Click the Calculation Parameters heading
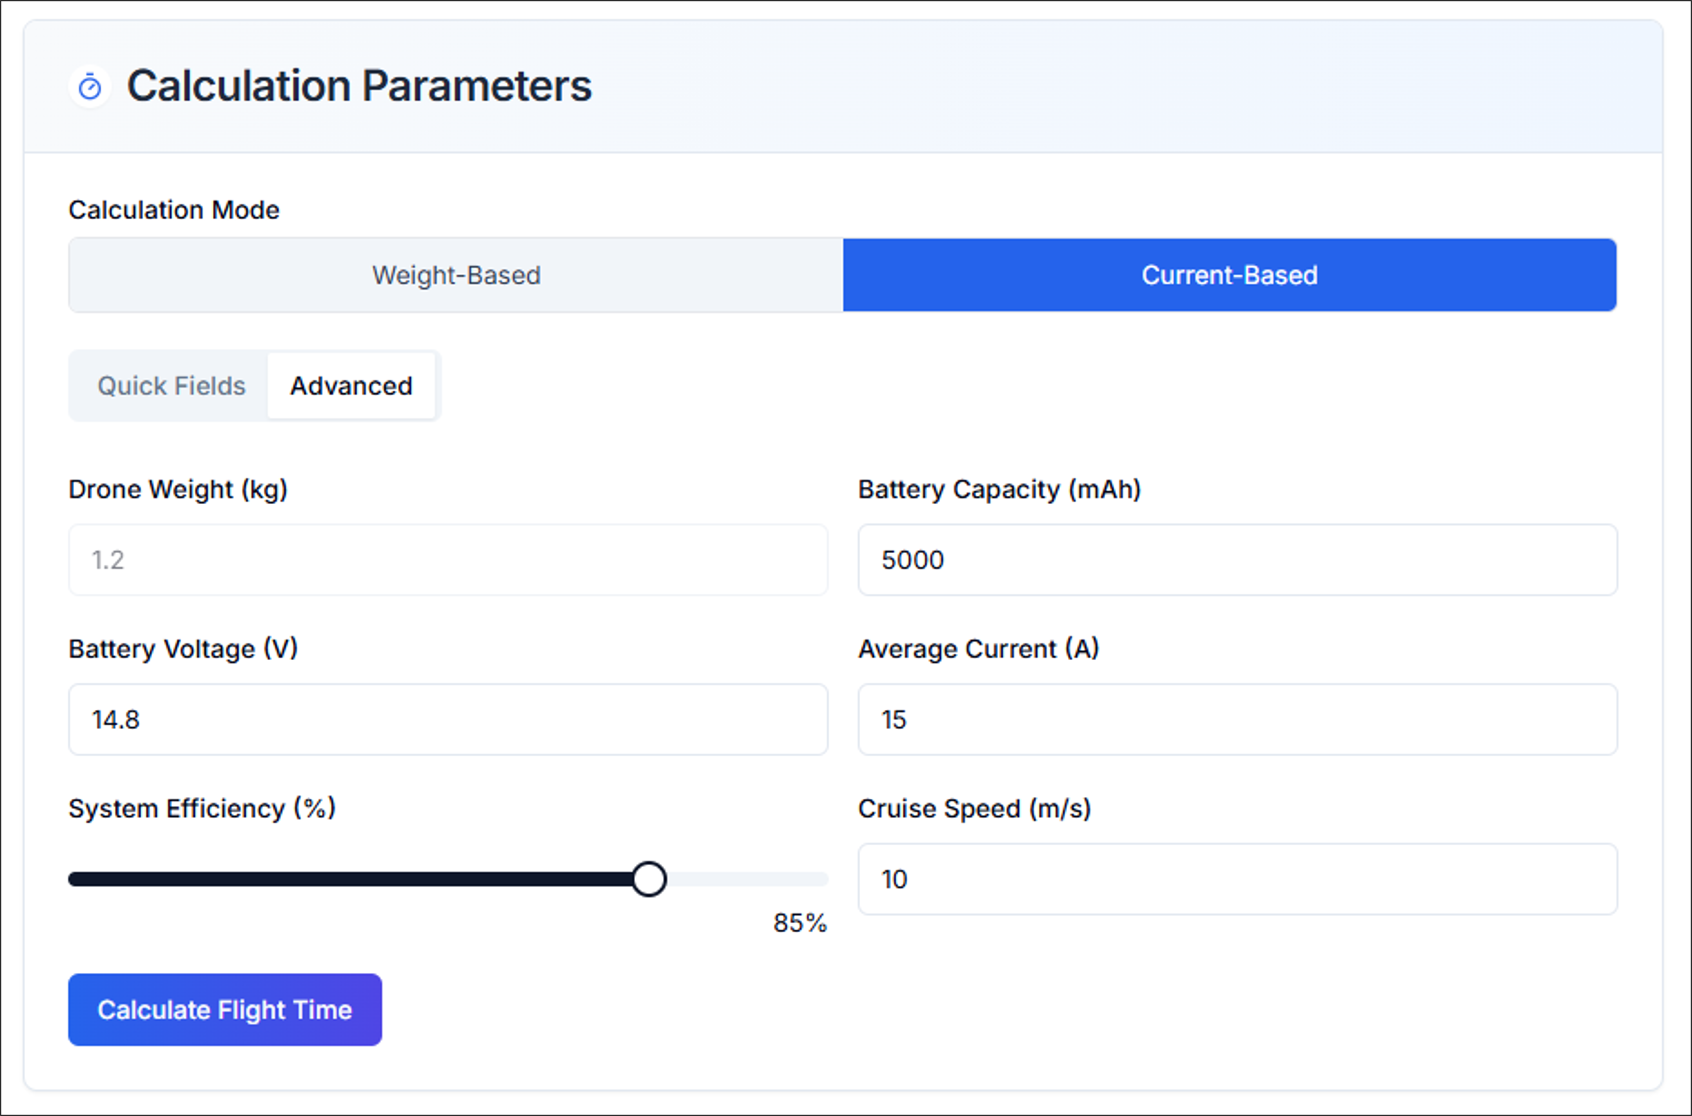 359,86
